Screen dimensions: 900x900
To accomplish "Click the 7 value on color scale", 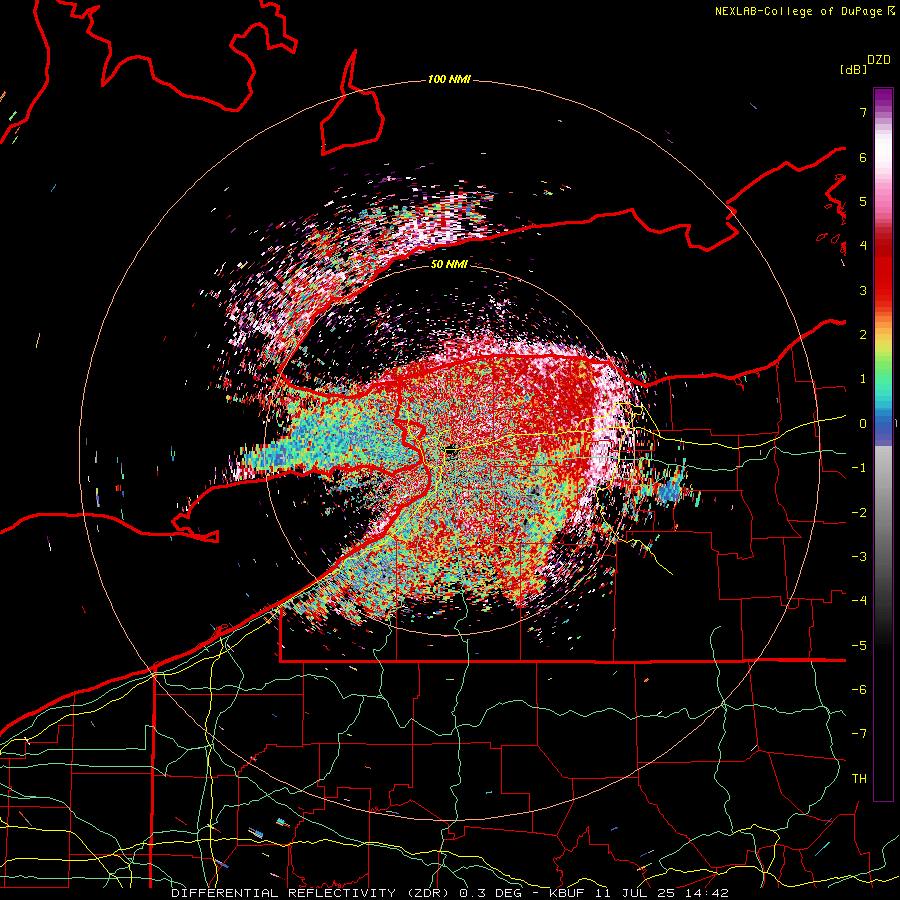I will click(863, 112).
